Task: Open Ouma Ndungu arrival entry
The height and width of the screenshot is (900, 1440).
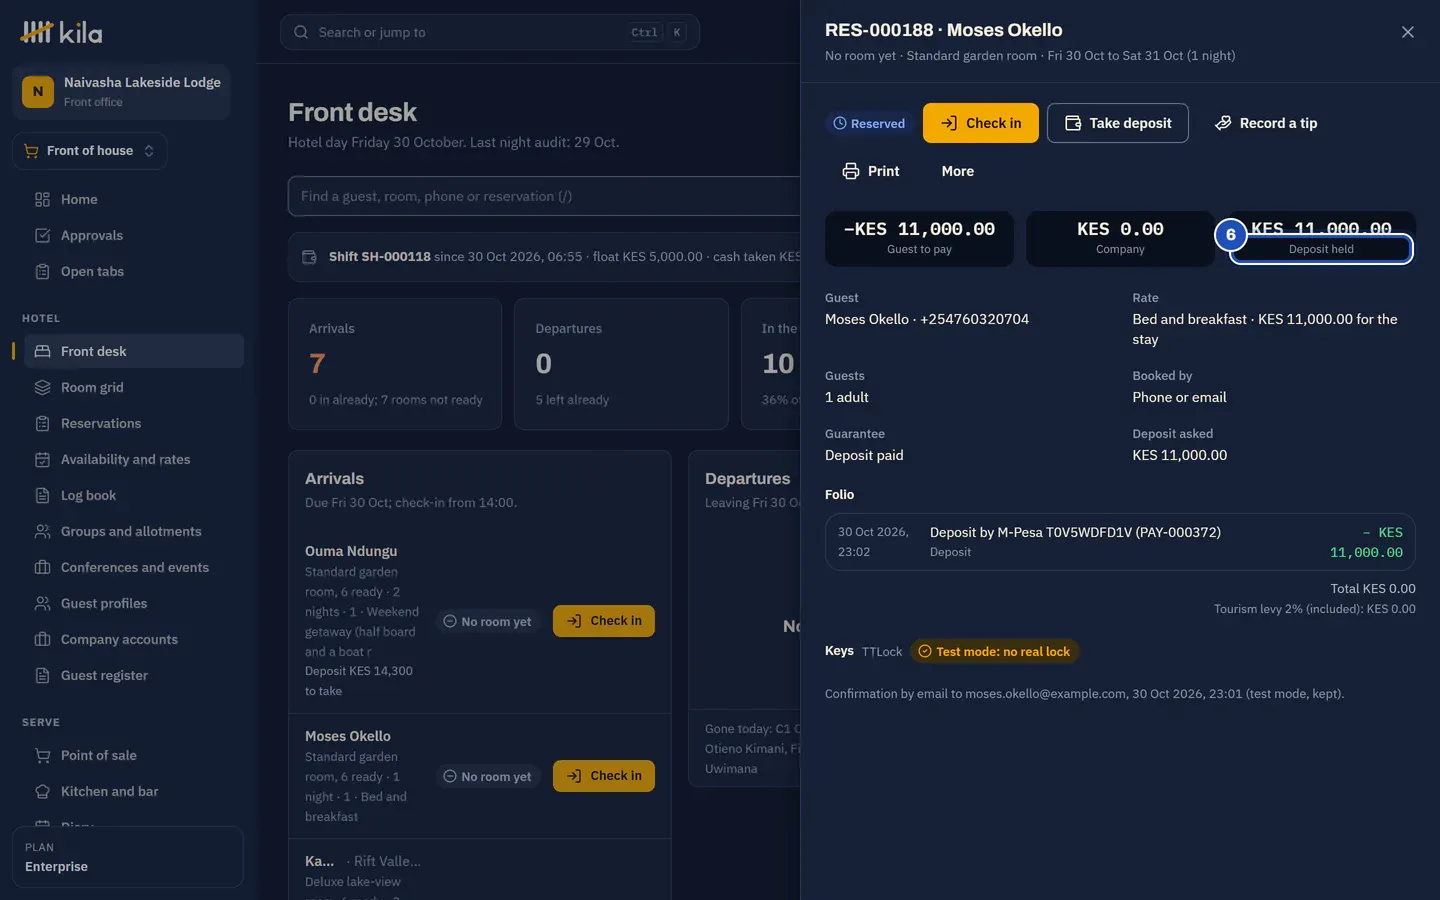Action: [x=480, y=621]
